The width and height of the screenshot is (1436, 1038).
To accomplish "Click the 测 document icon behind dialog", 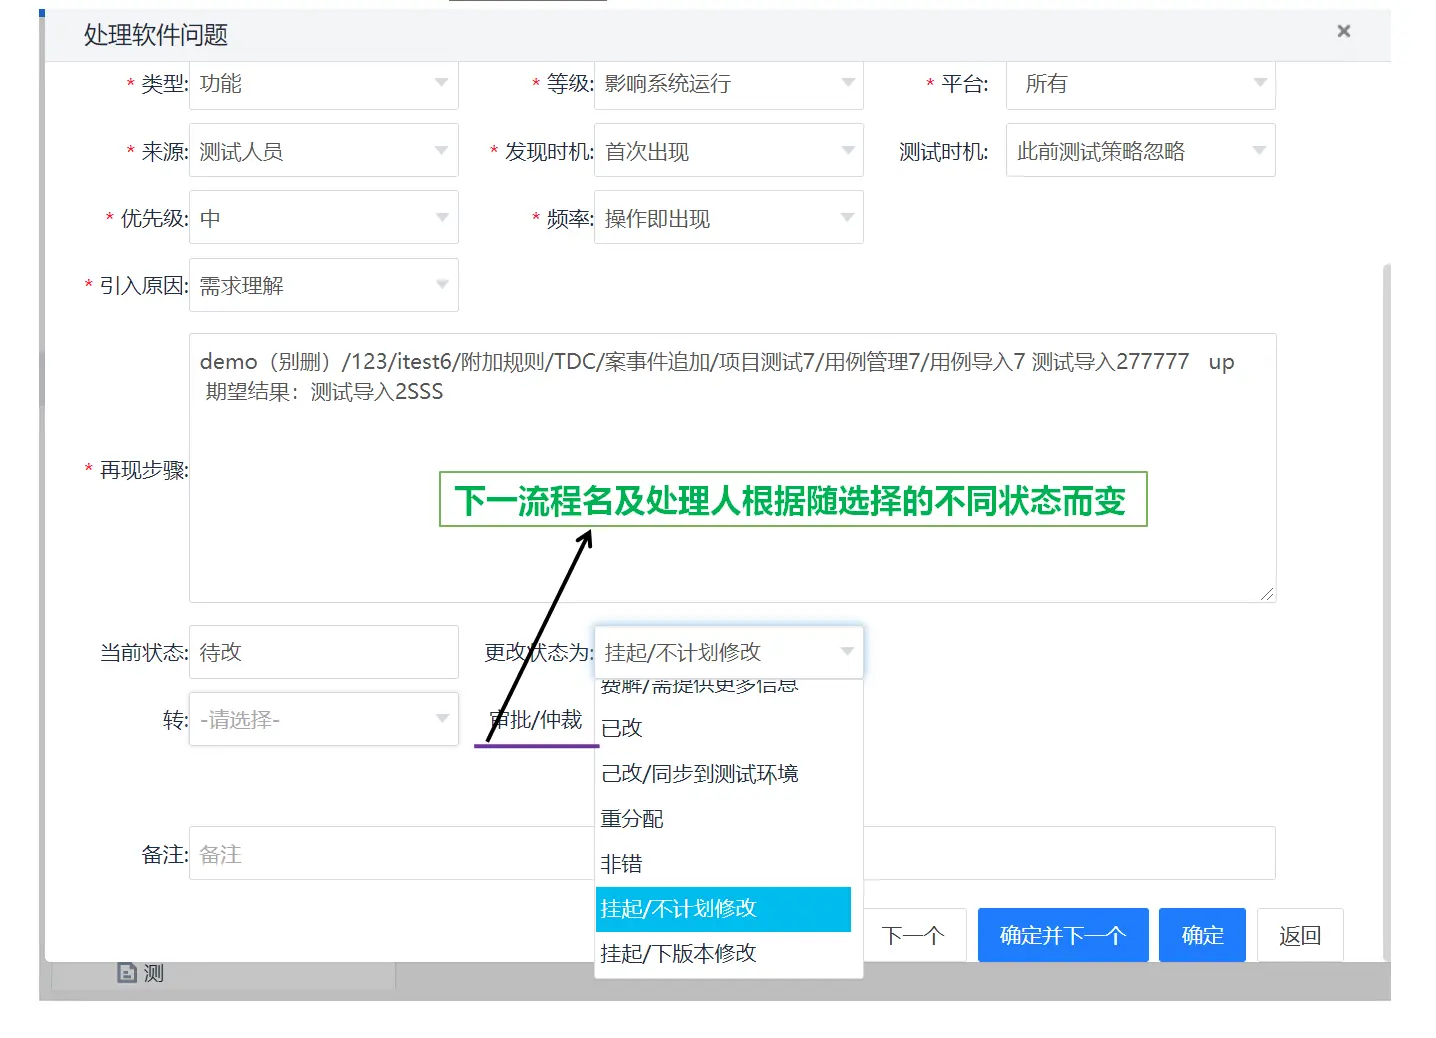I will [x=127, y=972].
